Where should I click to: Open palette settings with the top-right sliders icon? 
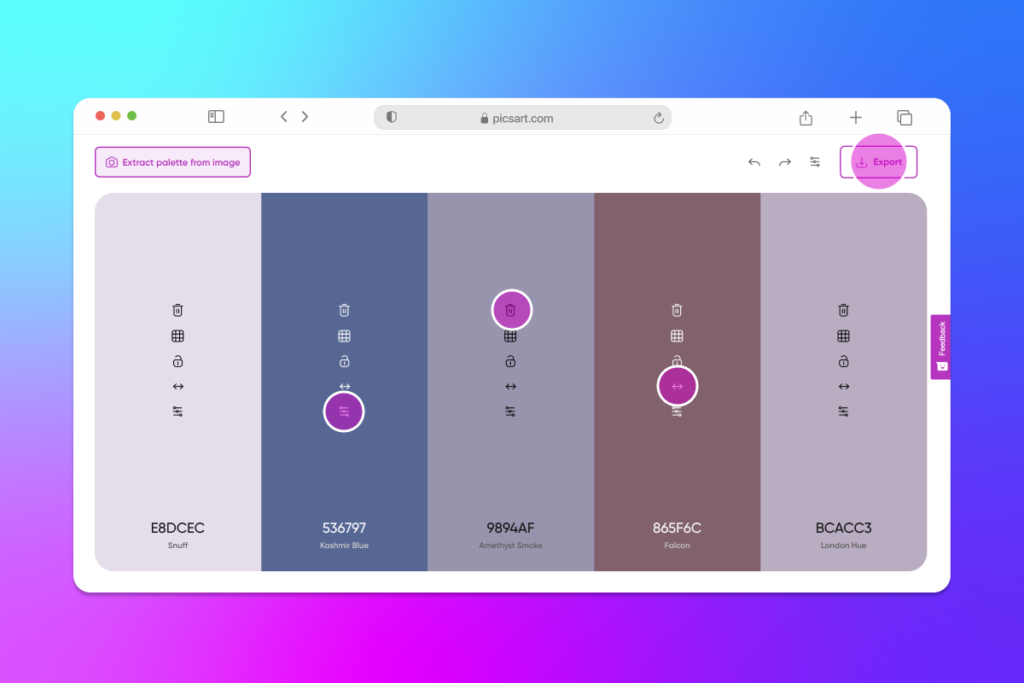click(814, 161)
